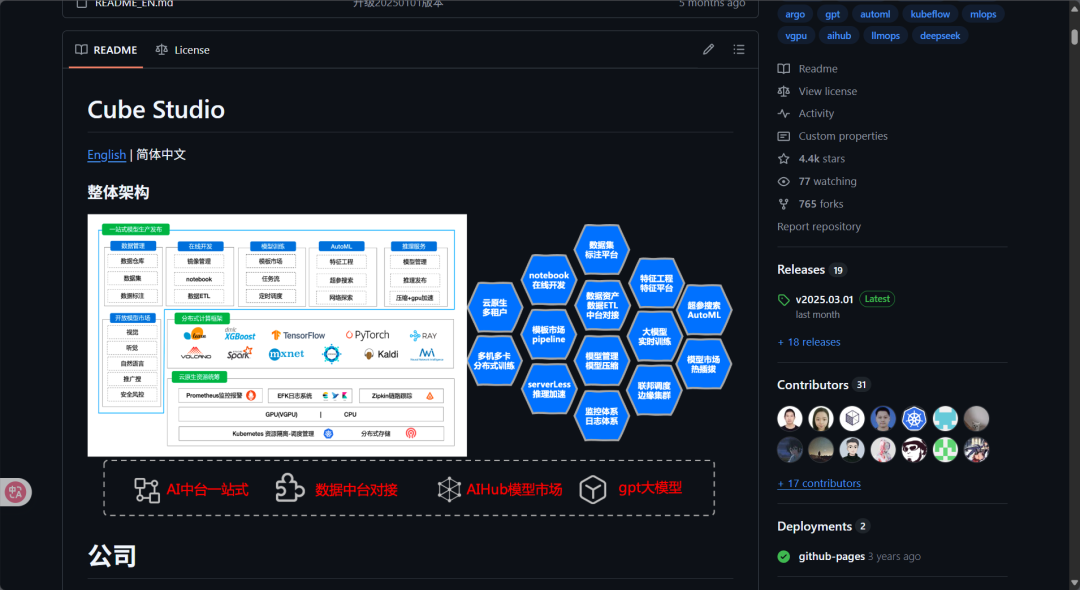The image size is (1080, 590).
Task: Open the green pixel identicon avatar
Action: pyautogui.click(x=945, y=450)
